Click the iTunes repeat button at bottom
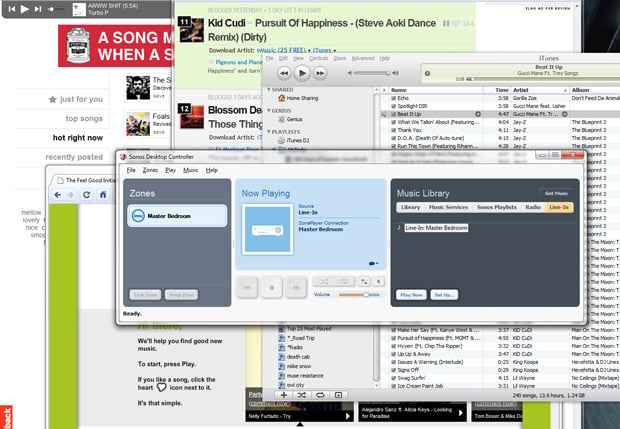 [320, 395]
